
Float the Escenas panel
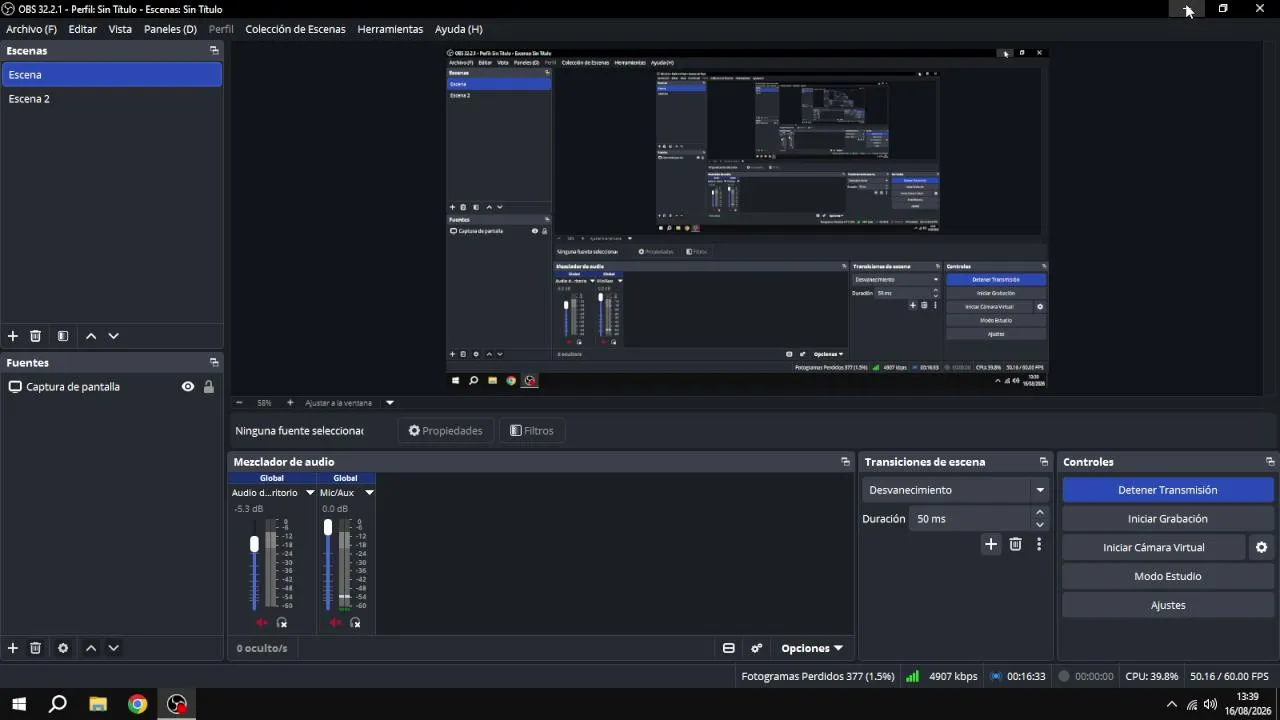(214, 50)
